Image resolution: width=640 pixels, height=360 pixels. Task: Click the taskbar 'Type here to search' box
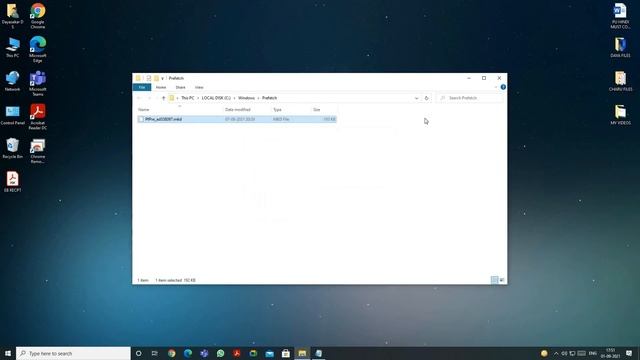pos(73,353)
